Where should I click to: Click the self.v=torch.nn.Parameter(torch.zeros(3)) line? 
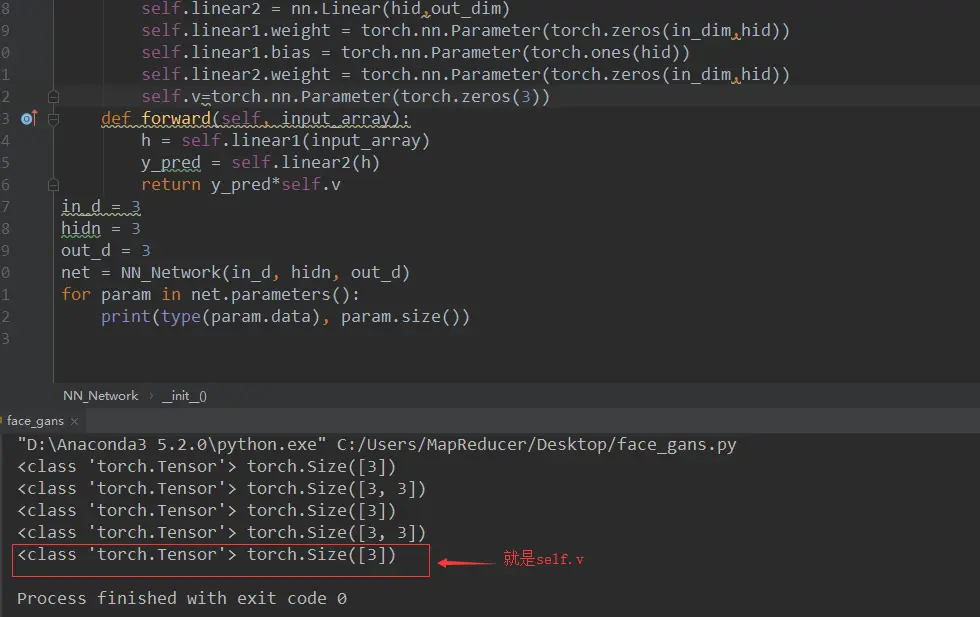(345, 97)
